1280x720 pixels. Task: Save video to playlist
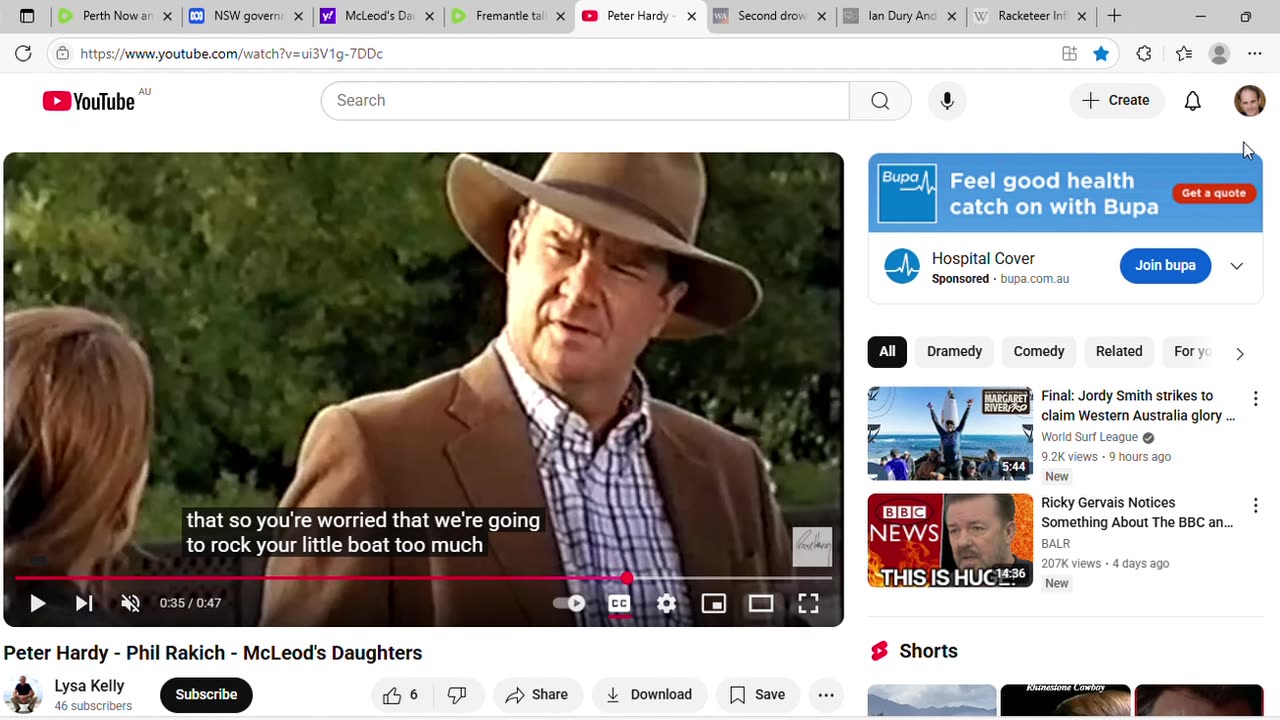click(757, 695)
